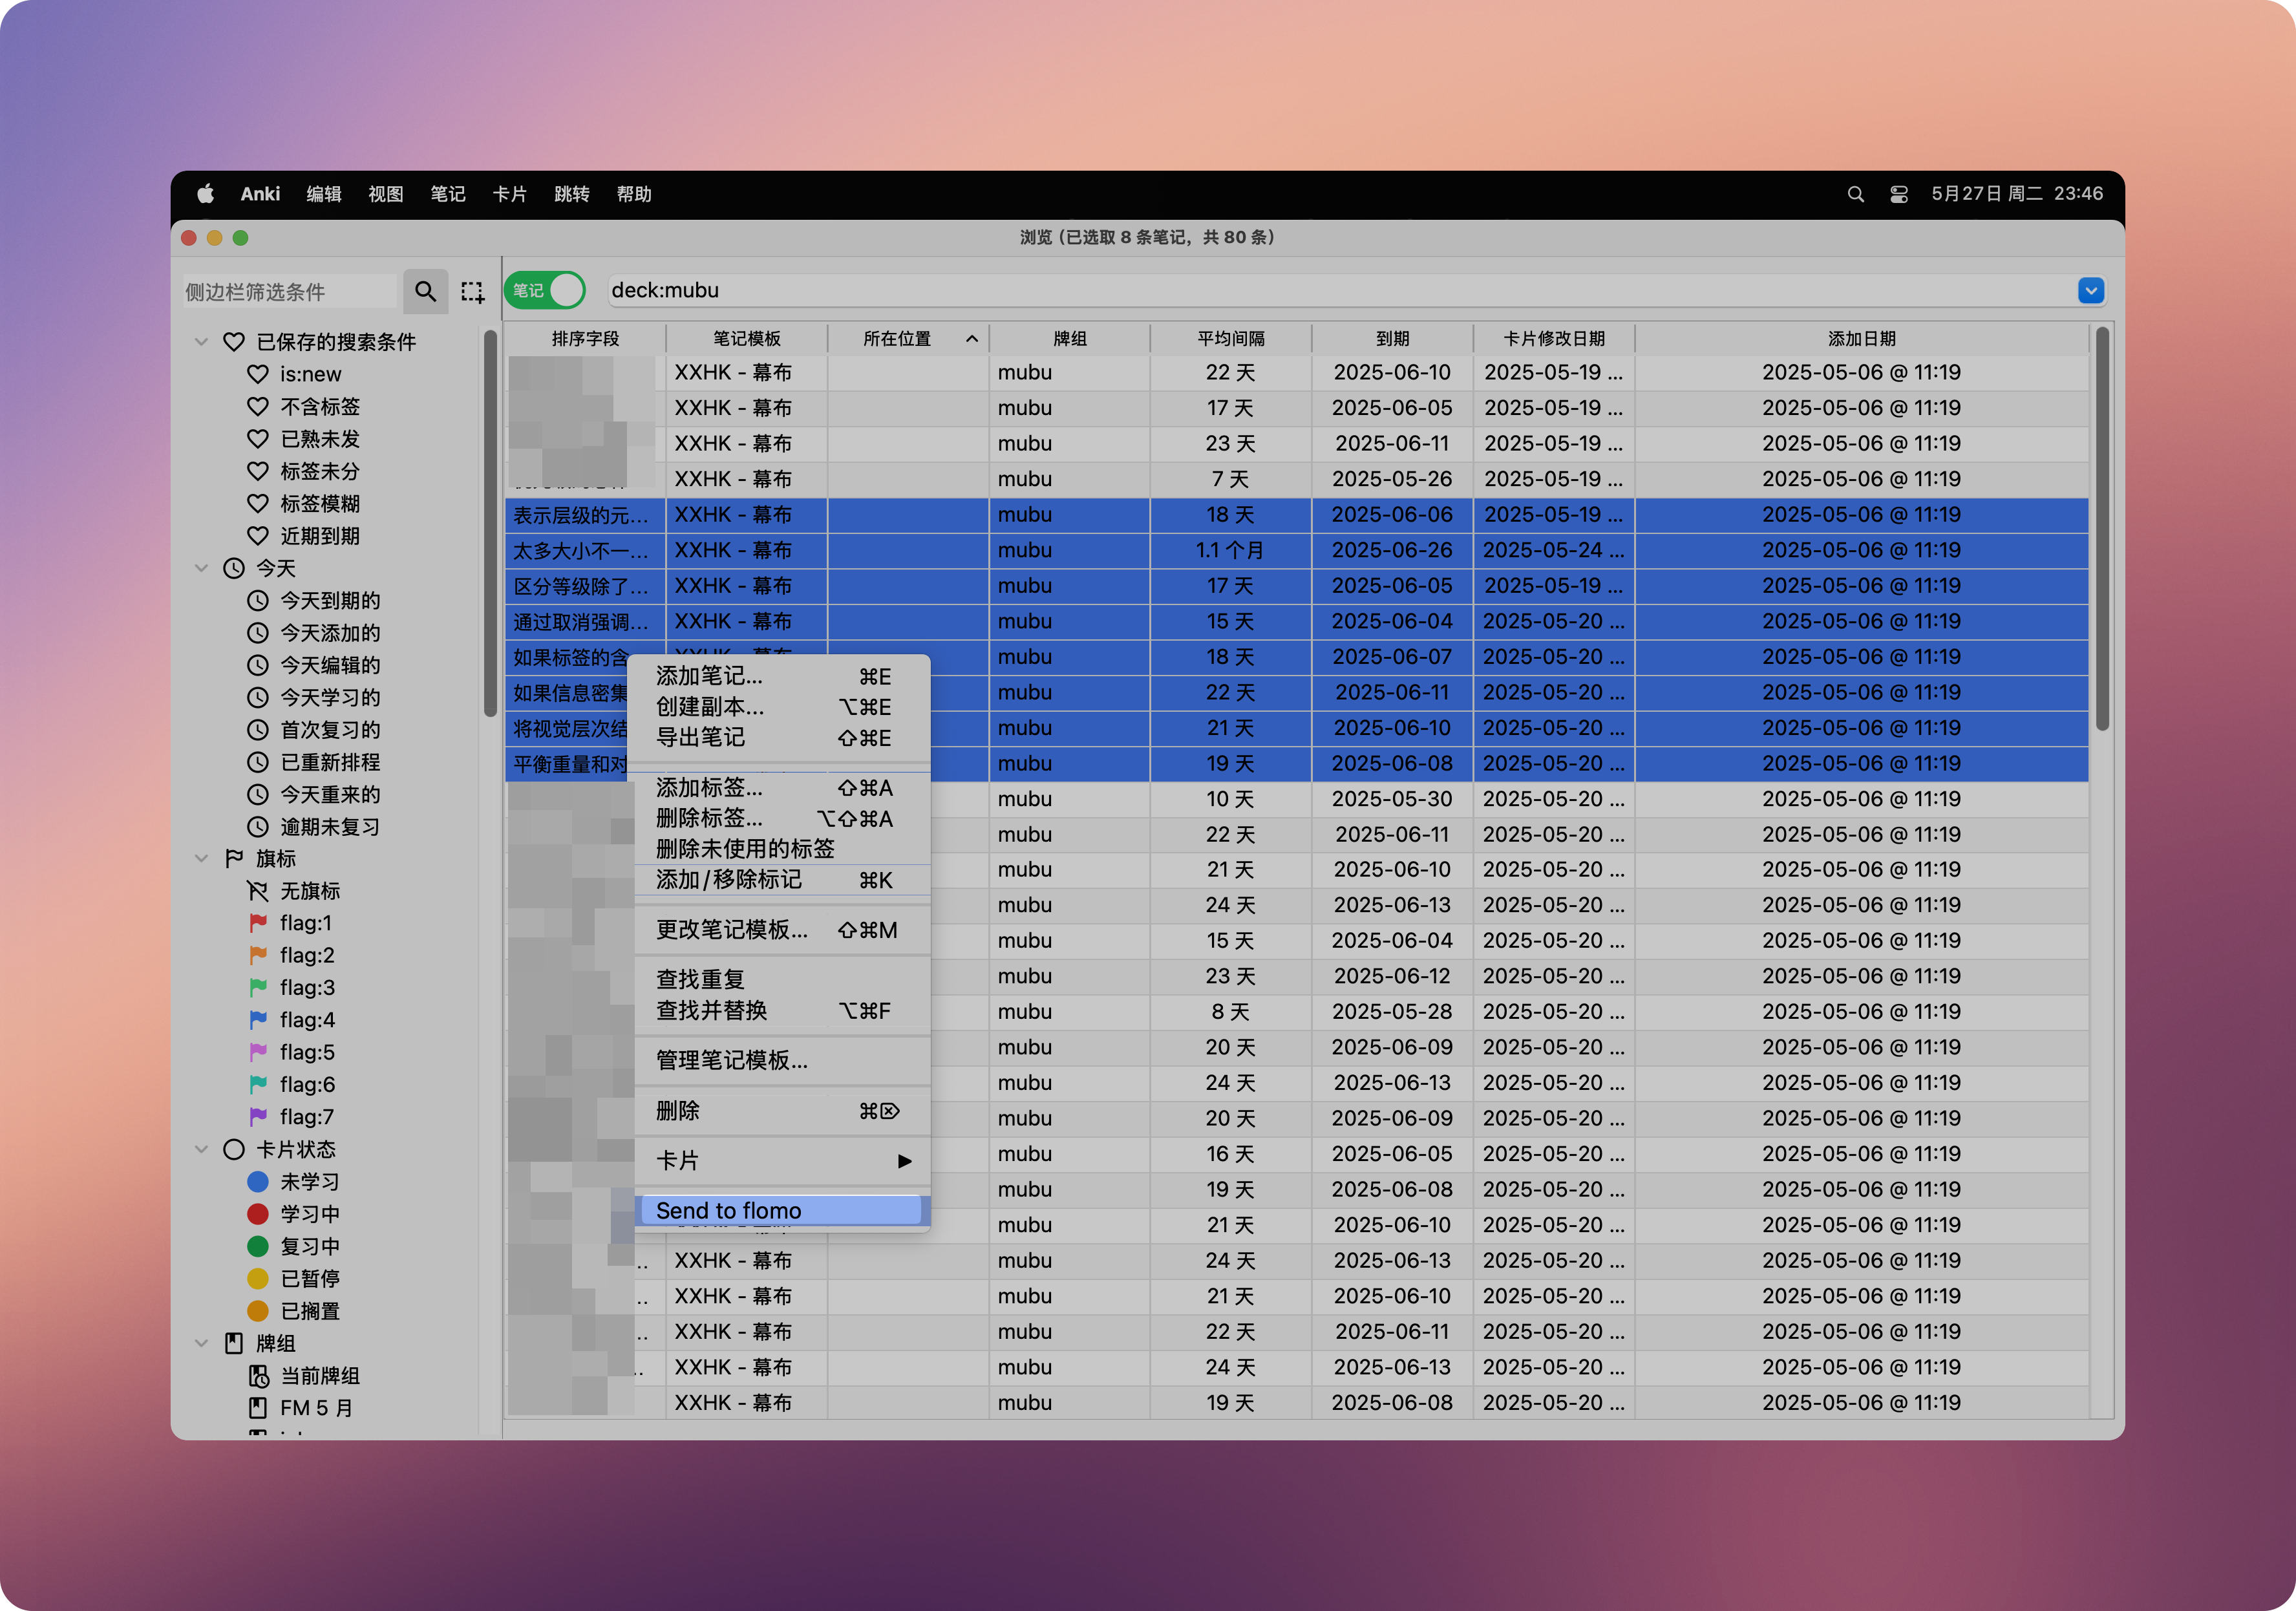Collapse the 旗标 tree section
The image size is (2296, 1611).
[201, 858]
